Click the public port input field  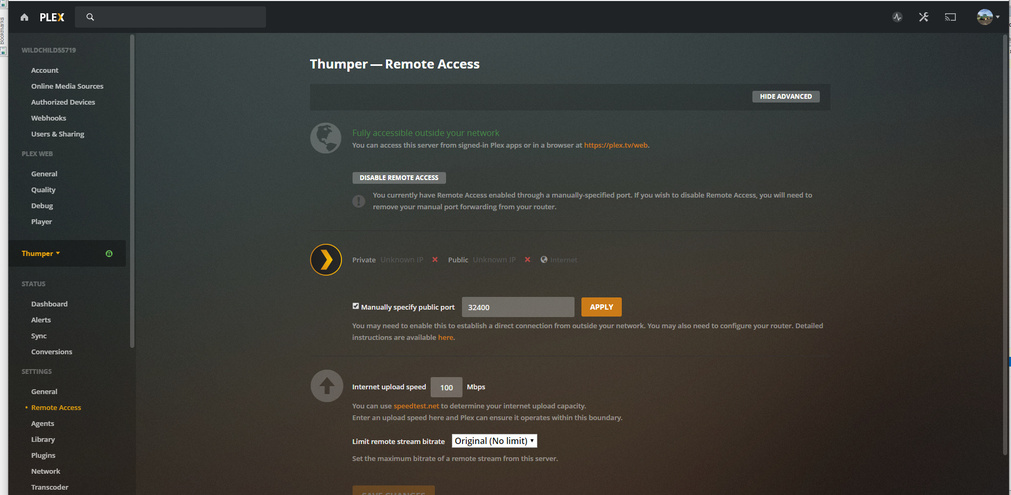click(518, 307)
